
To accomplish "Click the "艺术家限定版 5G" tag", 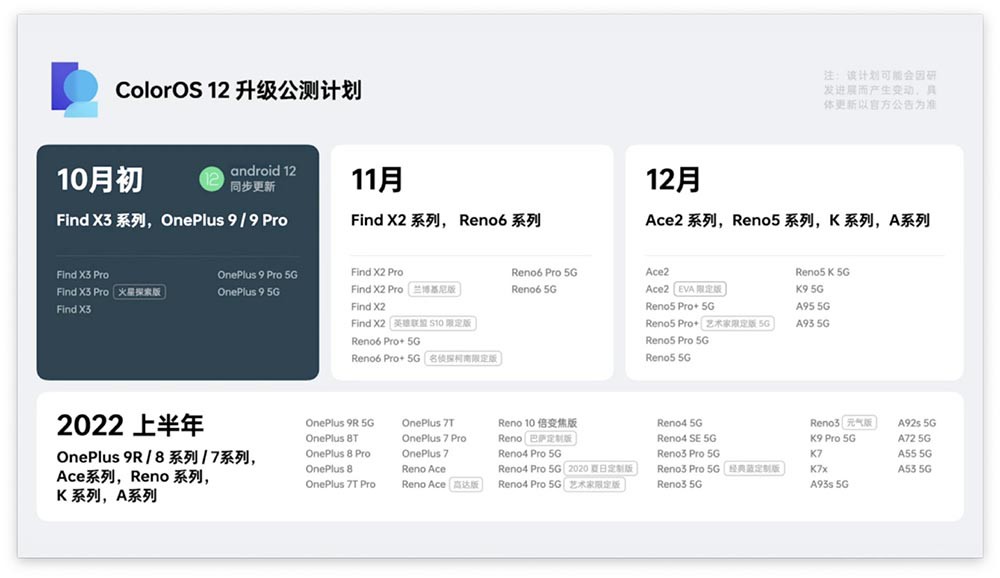I will (x=737, y=323).
